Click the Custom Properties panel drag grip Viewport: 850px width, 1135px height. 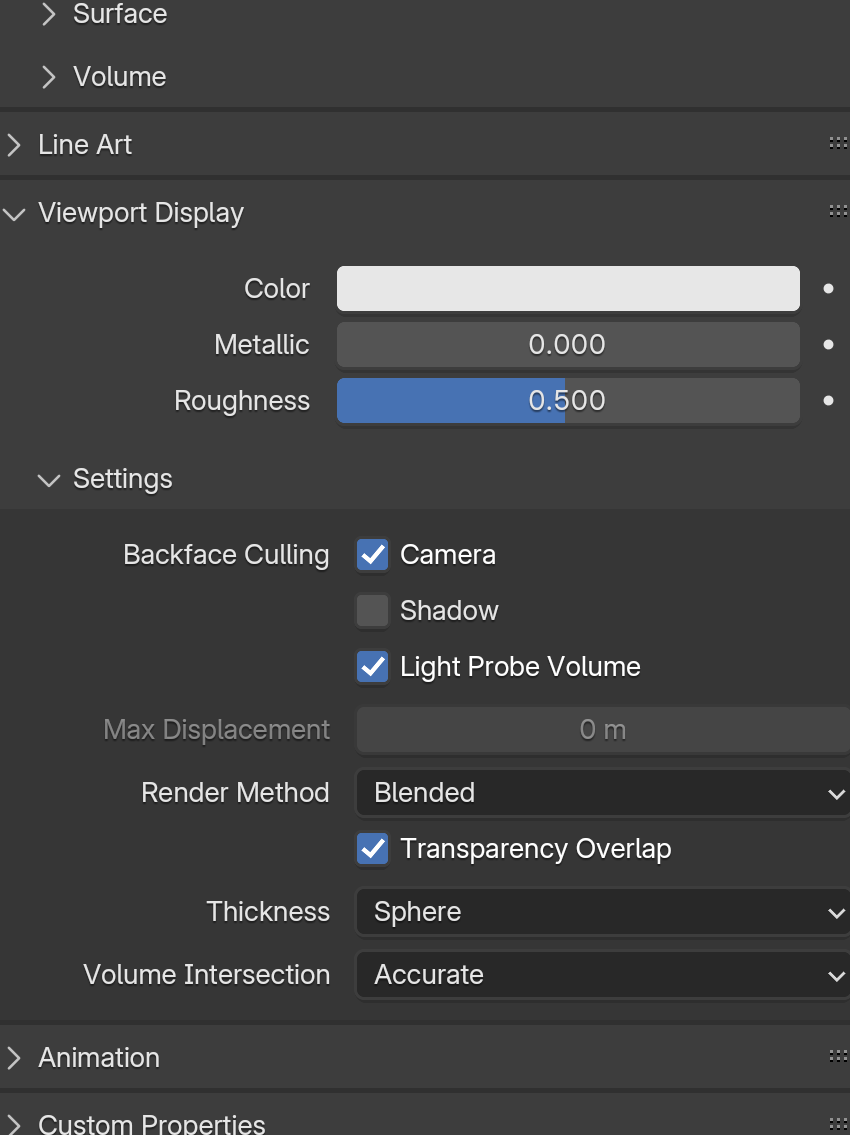coord(838,1123)
